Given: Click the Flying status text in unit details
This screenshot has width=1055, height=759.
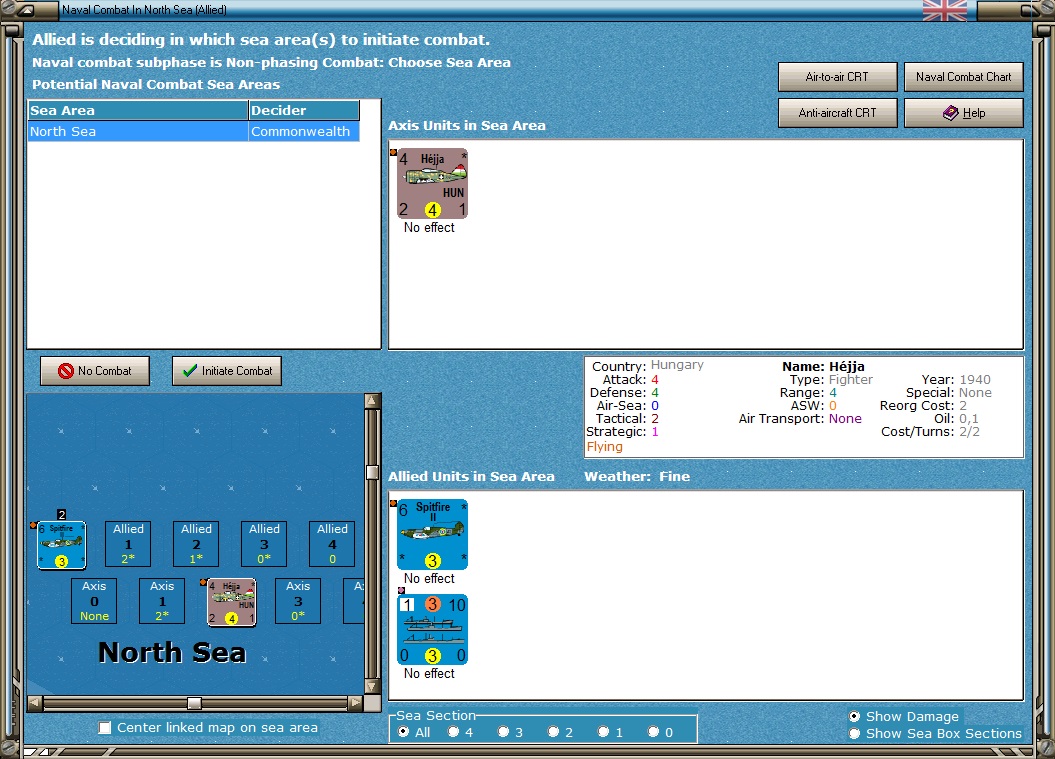Looking at the screenshot, I should (x=604, y=447).
